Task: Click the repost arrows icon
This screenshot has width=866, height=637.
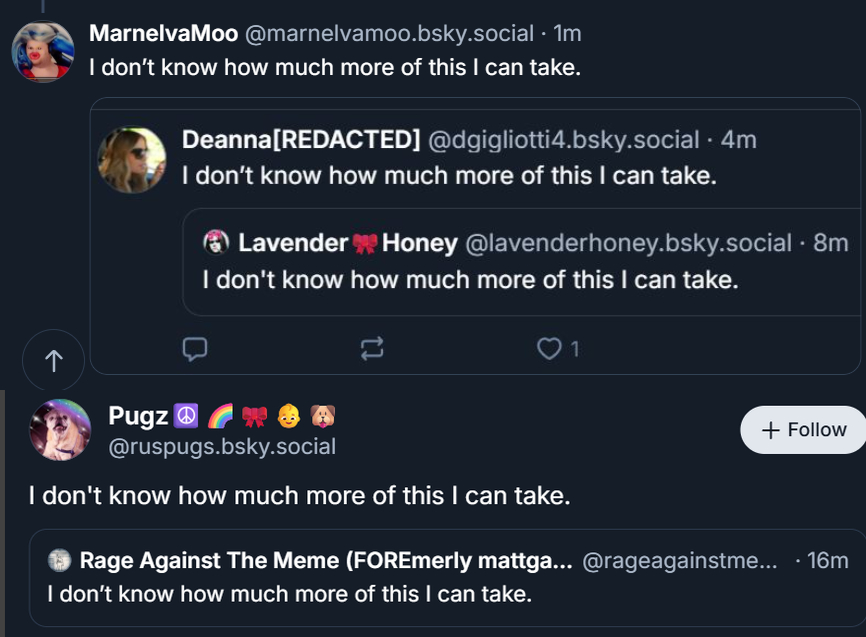Action: coord(372,348)
